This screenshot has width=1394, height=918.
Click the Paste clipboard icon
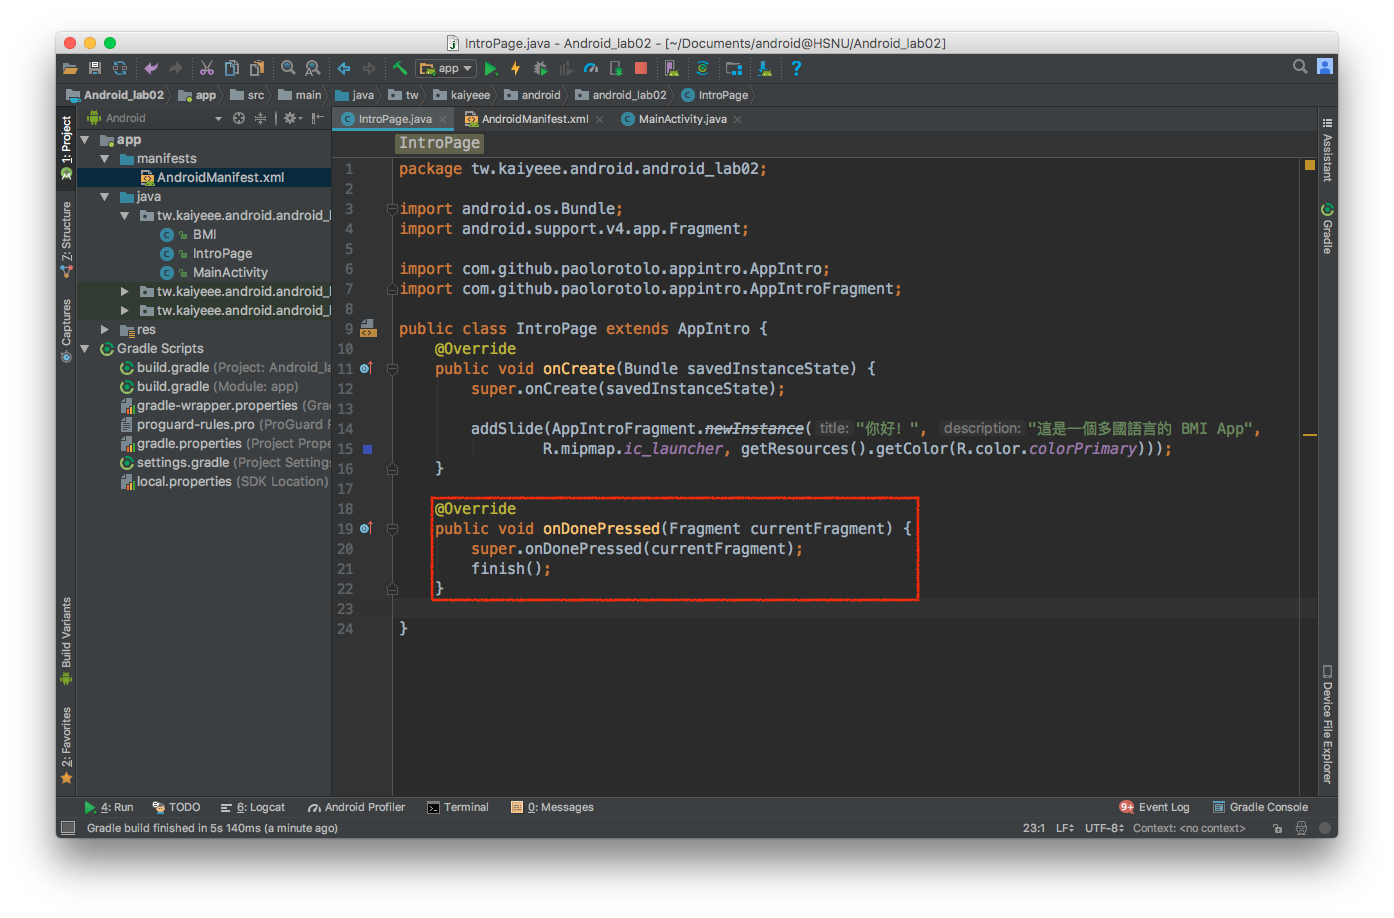point(257,68)
